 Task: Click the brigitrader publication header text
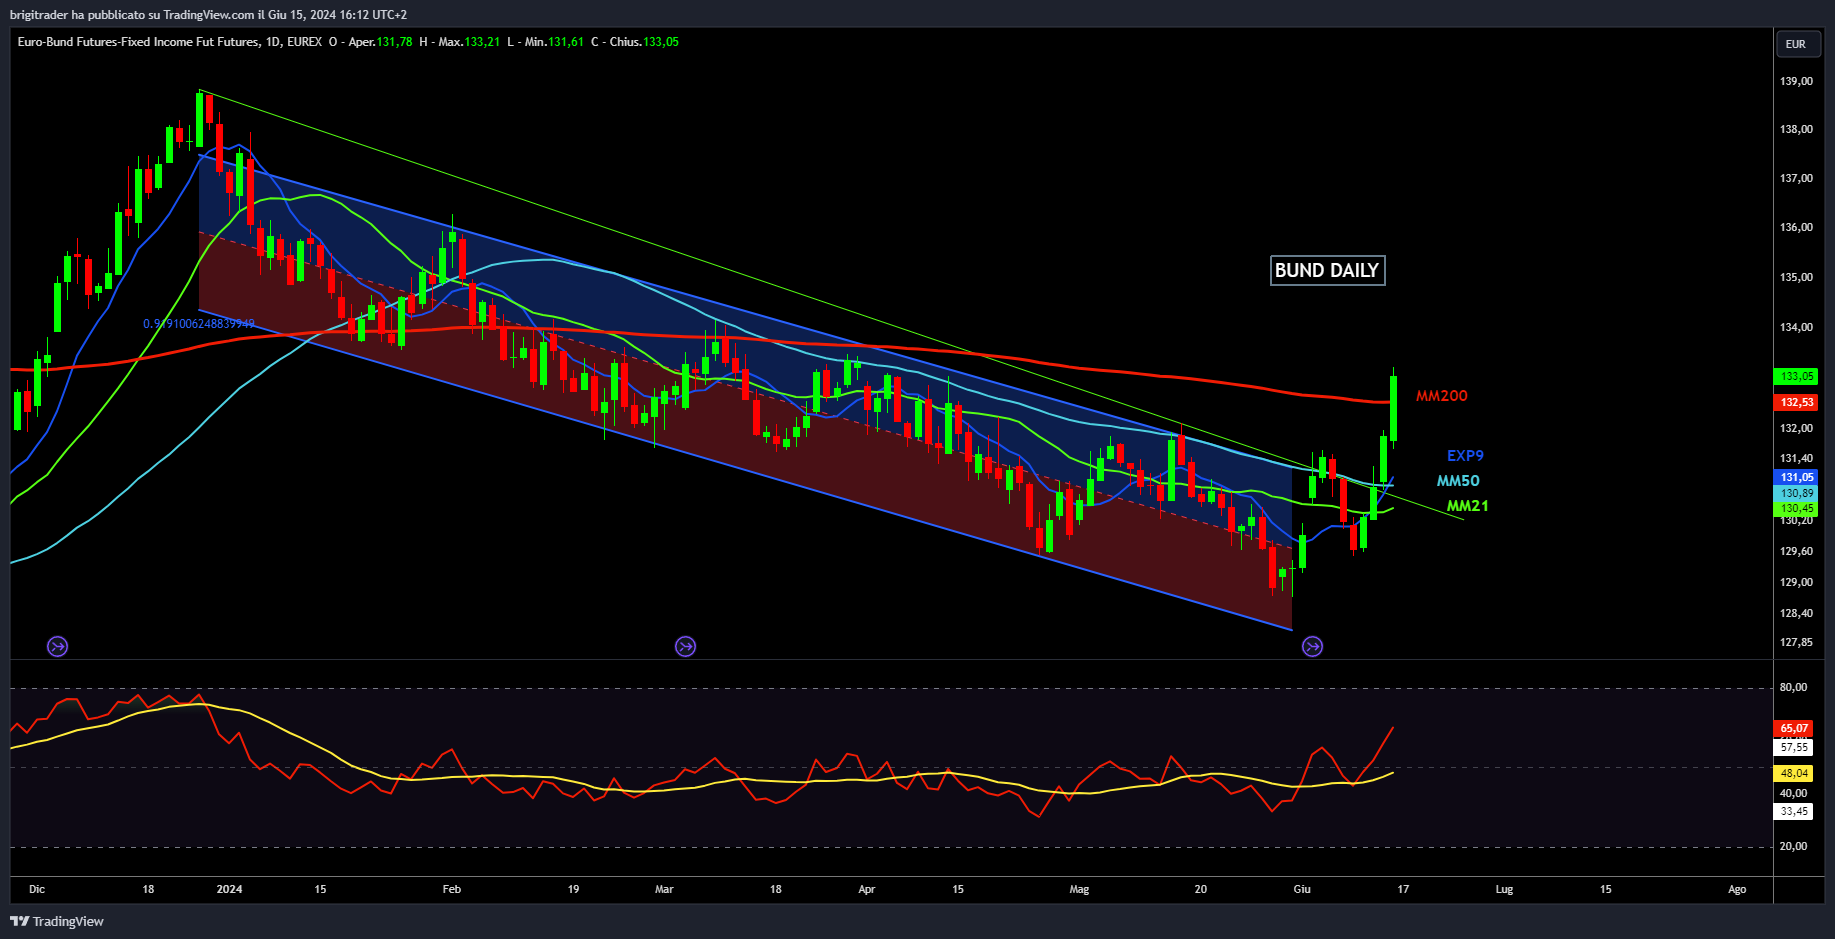point(208,15)
